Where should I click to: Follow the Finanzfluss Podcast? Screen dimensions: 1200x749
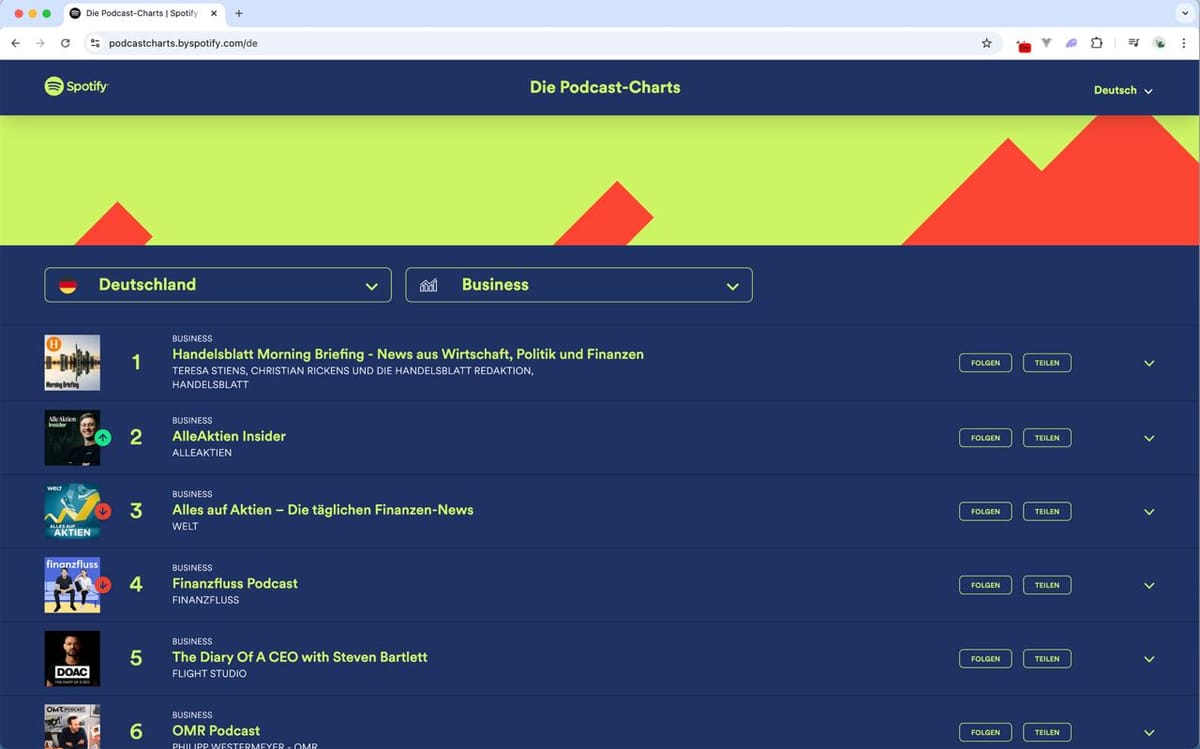985,585
